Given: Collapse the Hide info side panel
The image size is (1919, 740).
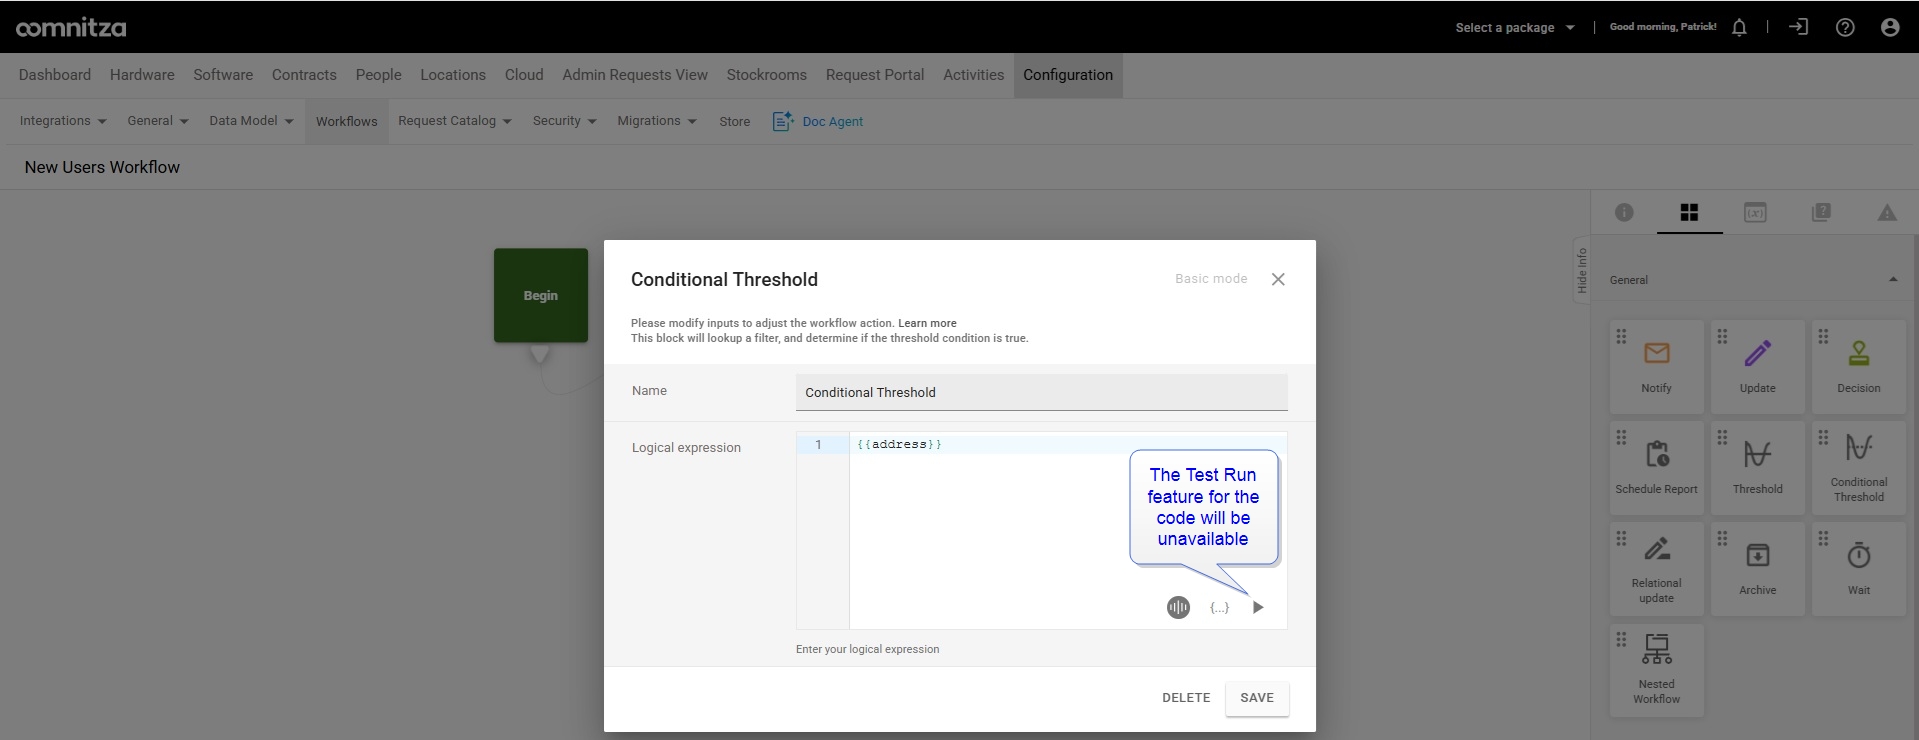Looking at the screenshot, I should [1581, 270].
